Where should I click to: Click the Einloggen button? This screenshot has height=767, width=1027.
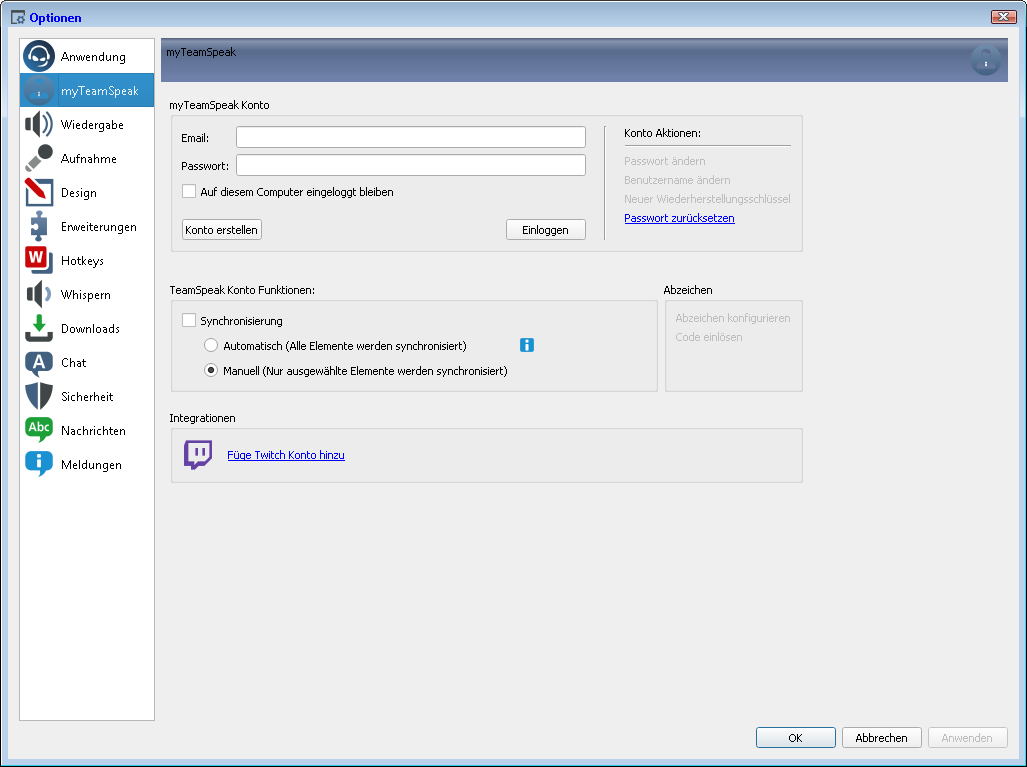(x=546, y=230)
